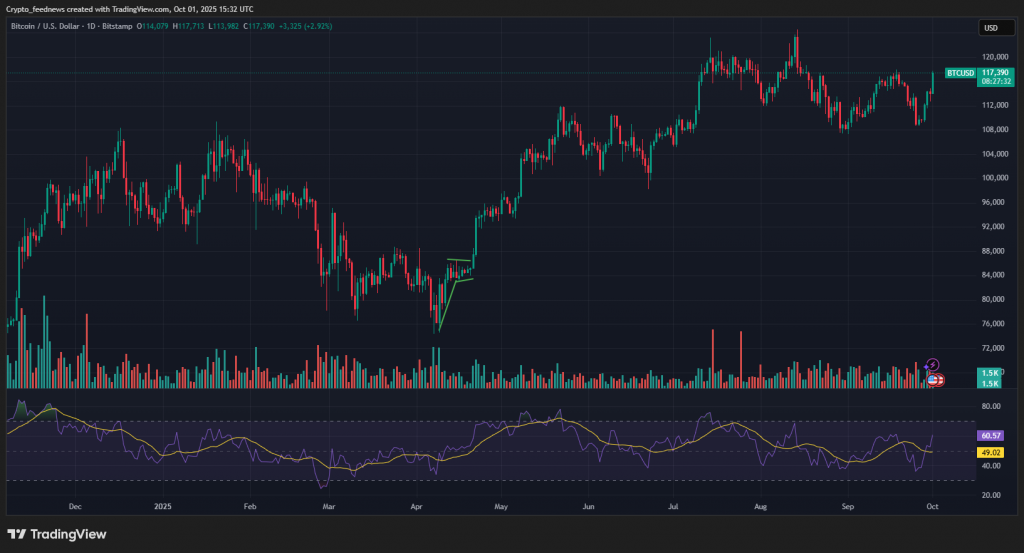The image size is (1024, 553).
Task: Click the purple RSI value label 60.57
Action: point(989,436)
